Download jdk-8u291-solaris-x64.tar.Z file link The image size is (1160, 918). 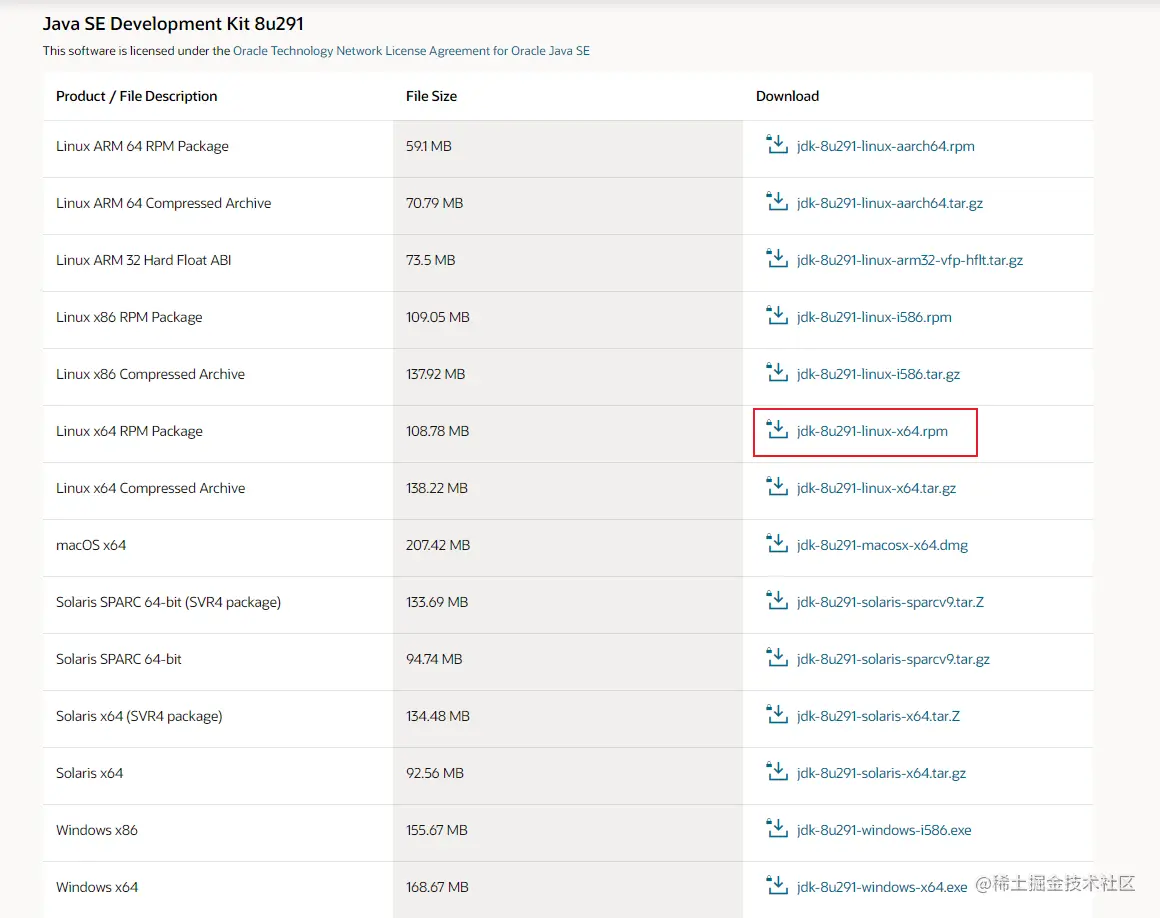878,716
